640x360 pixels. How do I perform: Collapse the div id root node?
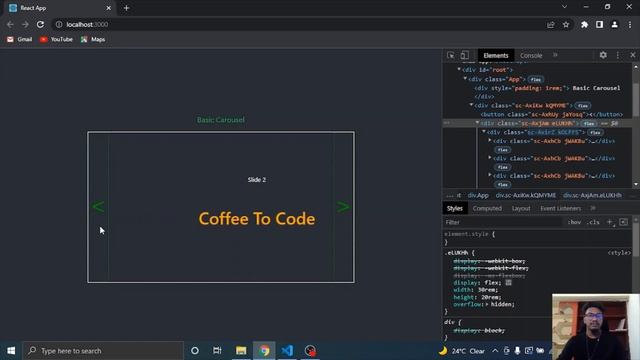coord(459,70)
